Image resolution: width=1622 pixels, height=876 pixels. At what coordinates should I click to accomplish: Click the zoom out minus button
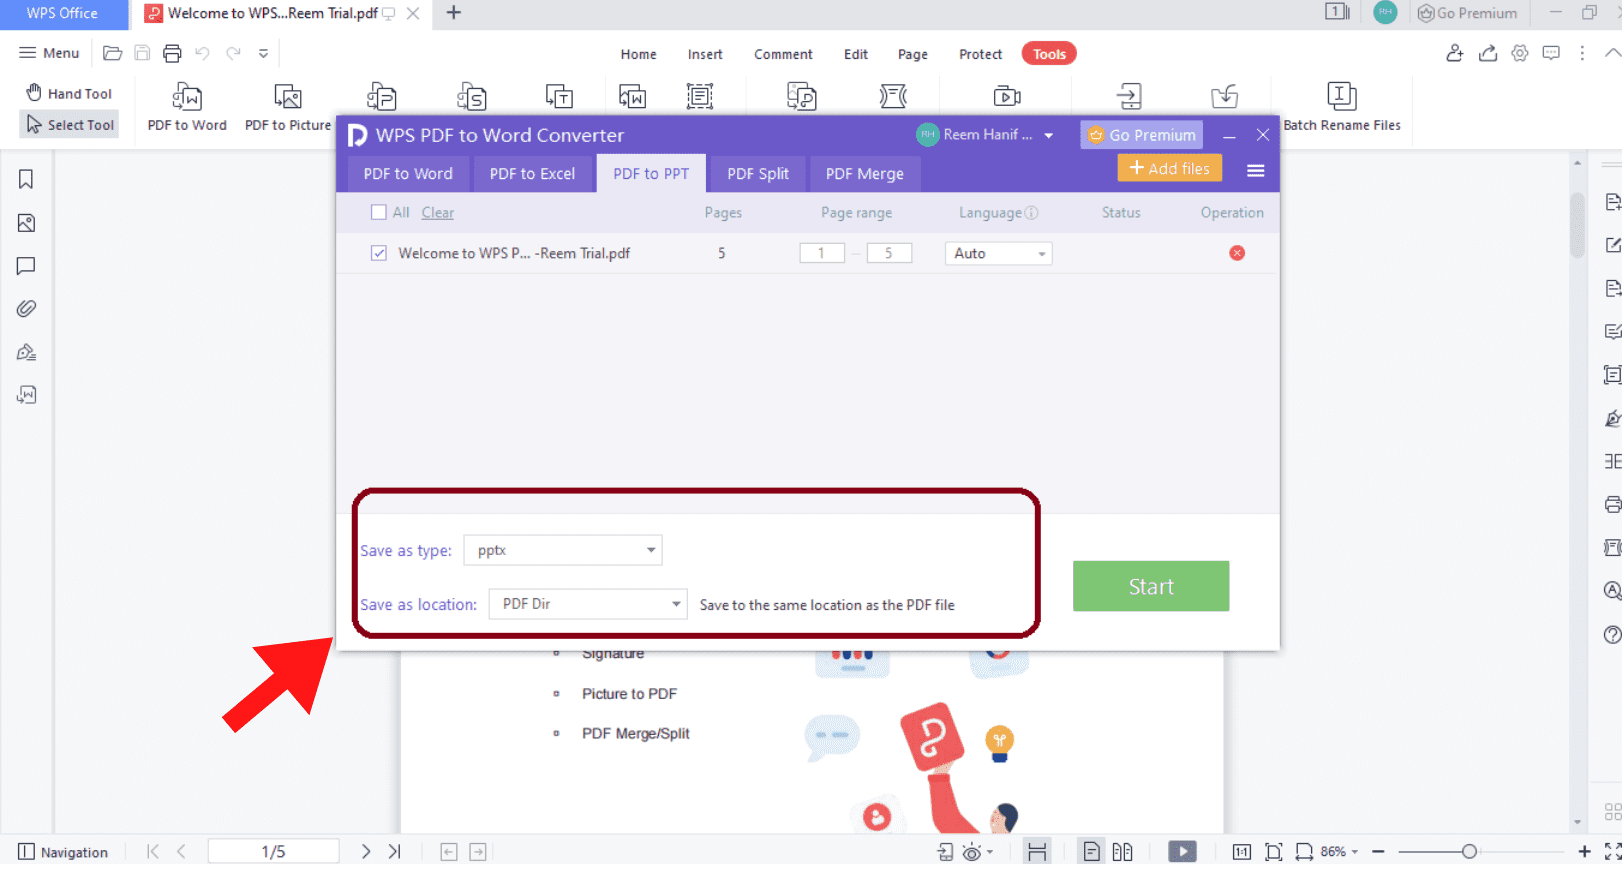click(1378, 852)
